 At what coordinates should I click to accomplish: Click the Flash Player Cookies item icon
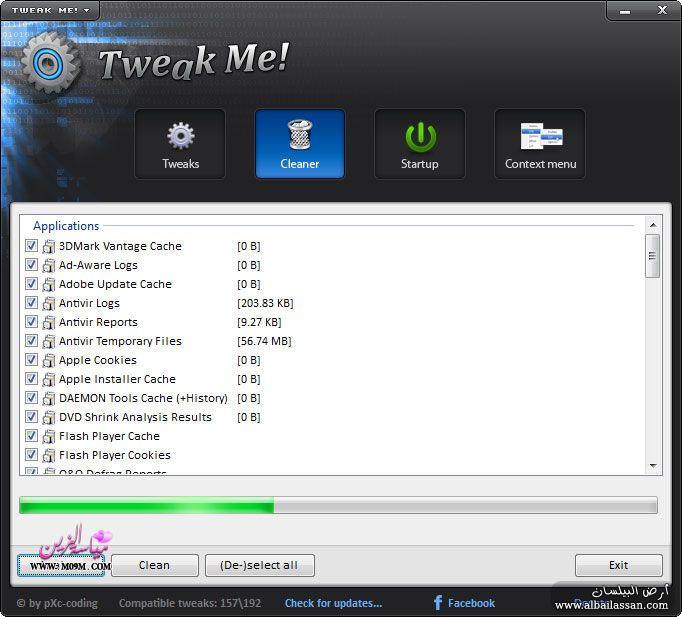point(49,456)
